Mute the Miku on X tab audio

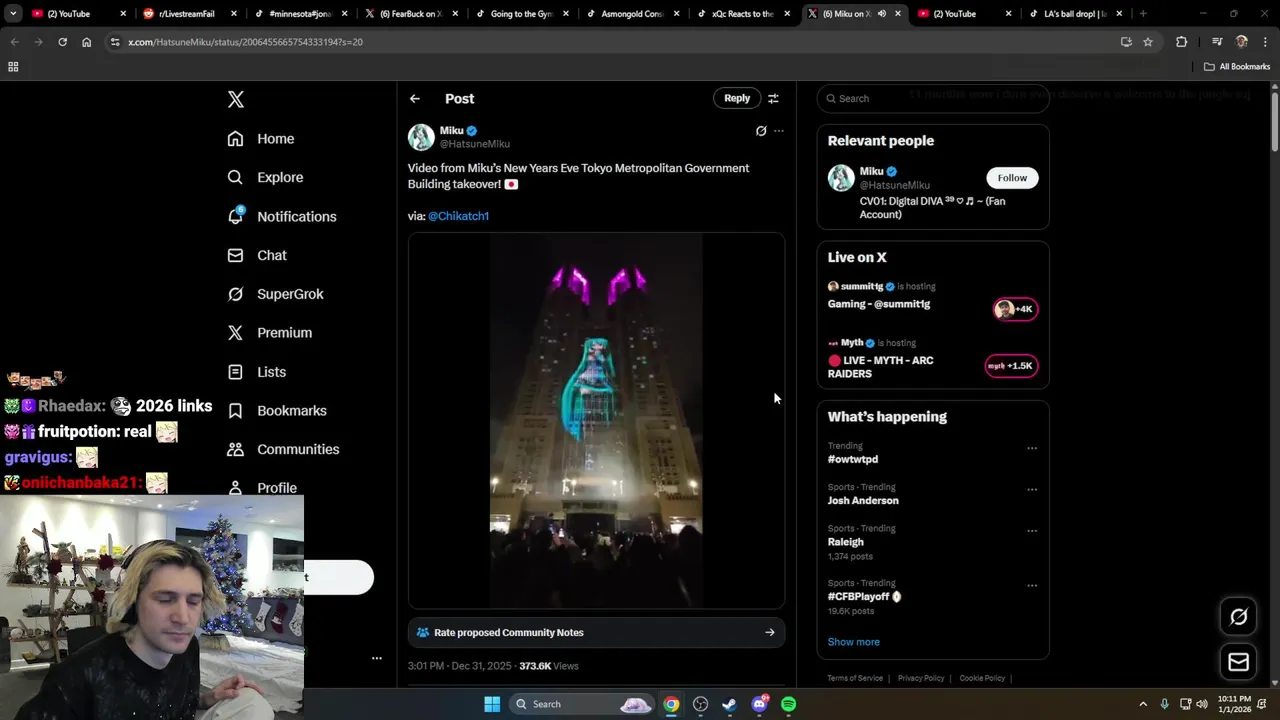click(881, 14)
